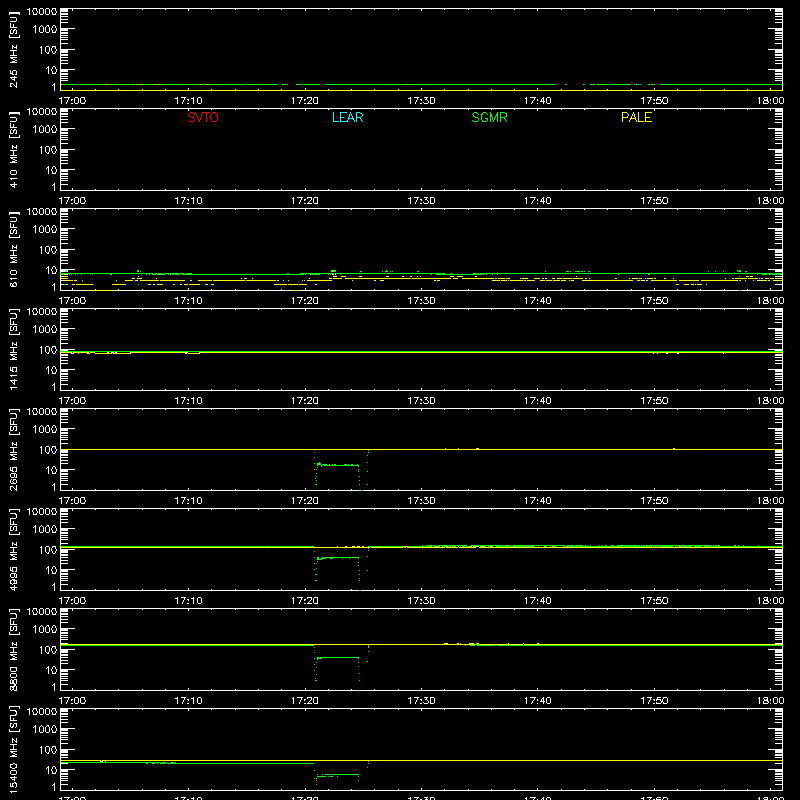Select the 15400 MHz [SFU] axis label
The height and width of the screenshot is (800, 800).
13,749
